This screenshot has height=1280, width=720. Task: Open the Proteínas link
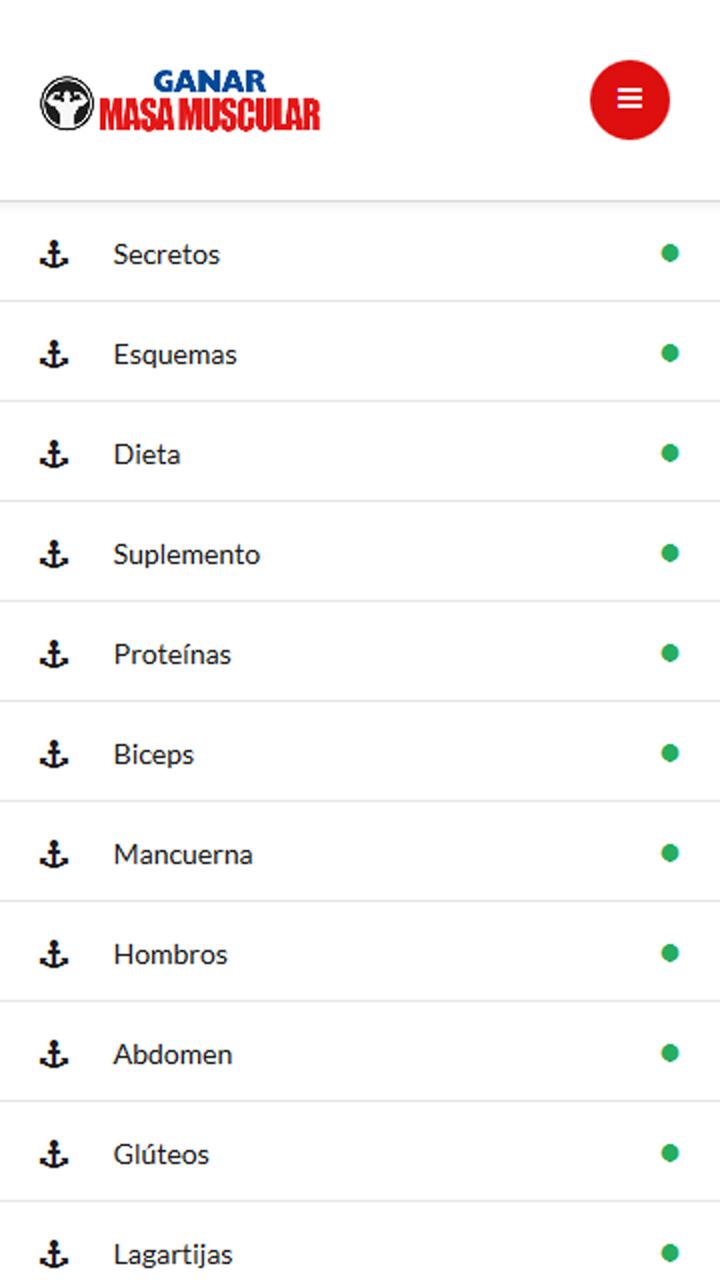pyautogui.click(x=172, y=654)
